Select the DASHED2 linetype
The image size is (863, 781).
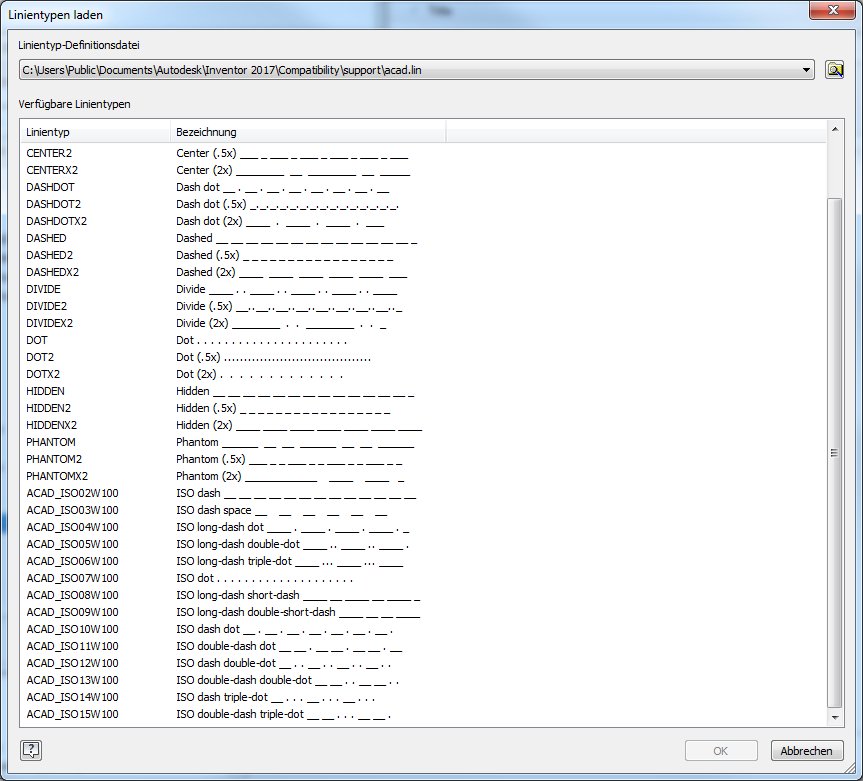click(x=50, y=255)
